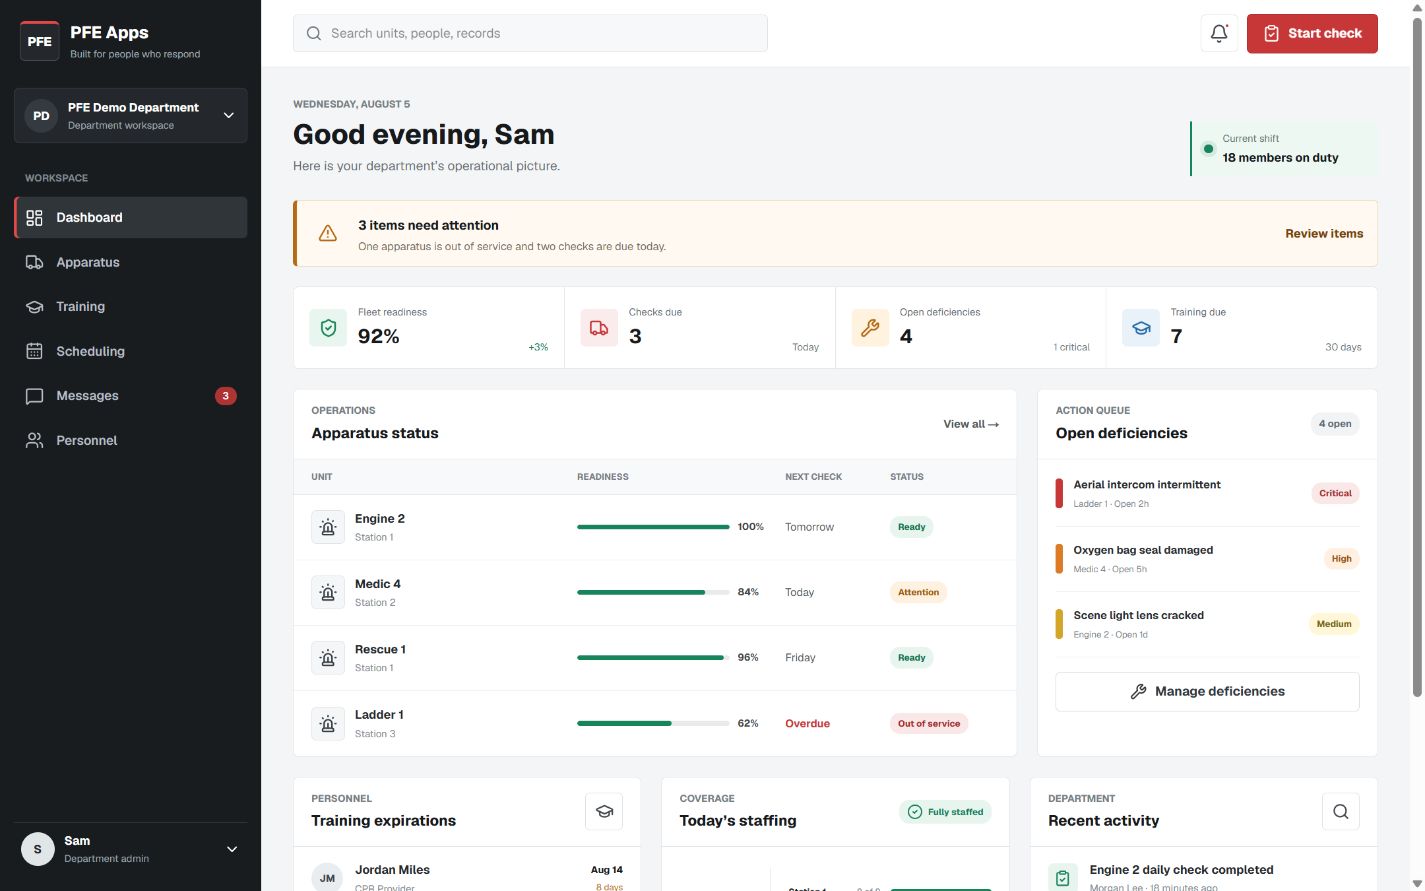Viewport: 1425px width, 891px height.
Task: Click Ladder 1 readiness progress bar
Action: click(653, 723)
